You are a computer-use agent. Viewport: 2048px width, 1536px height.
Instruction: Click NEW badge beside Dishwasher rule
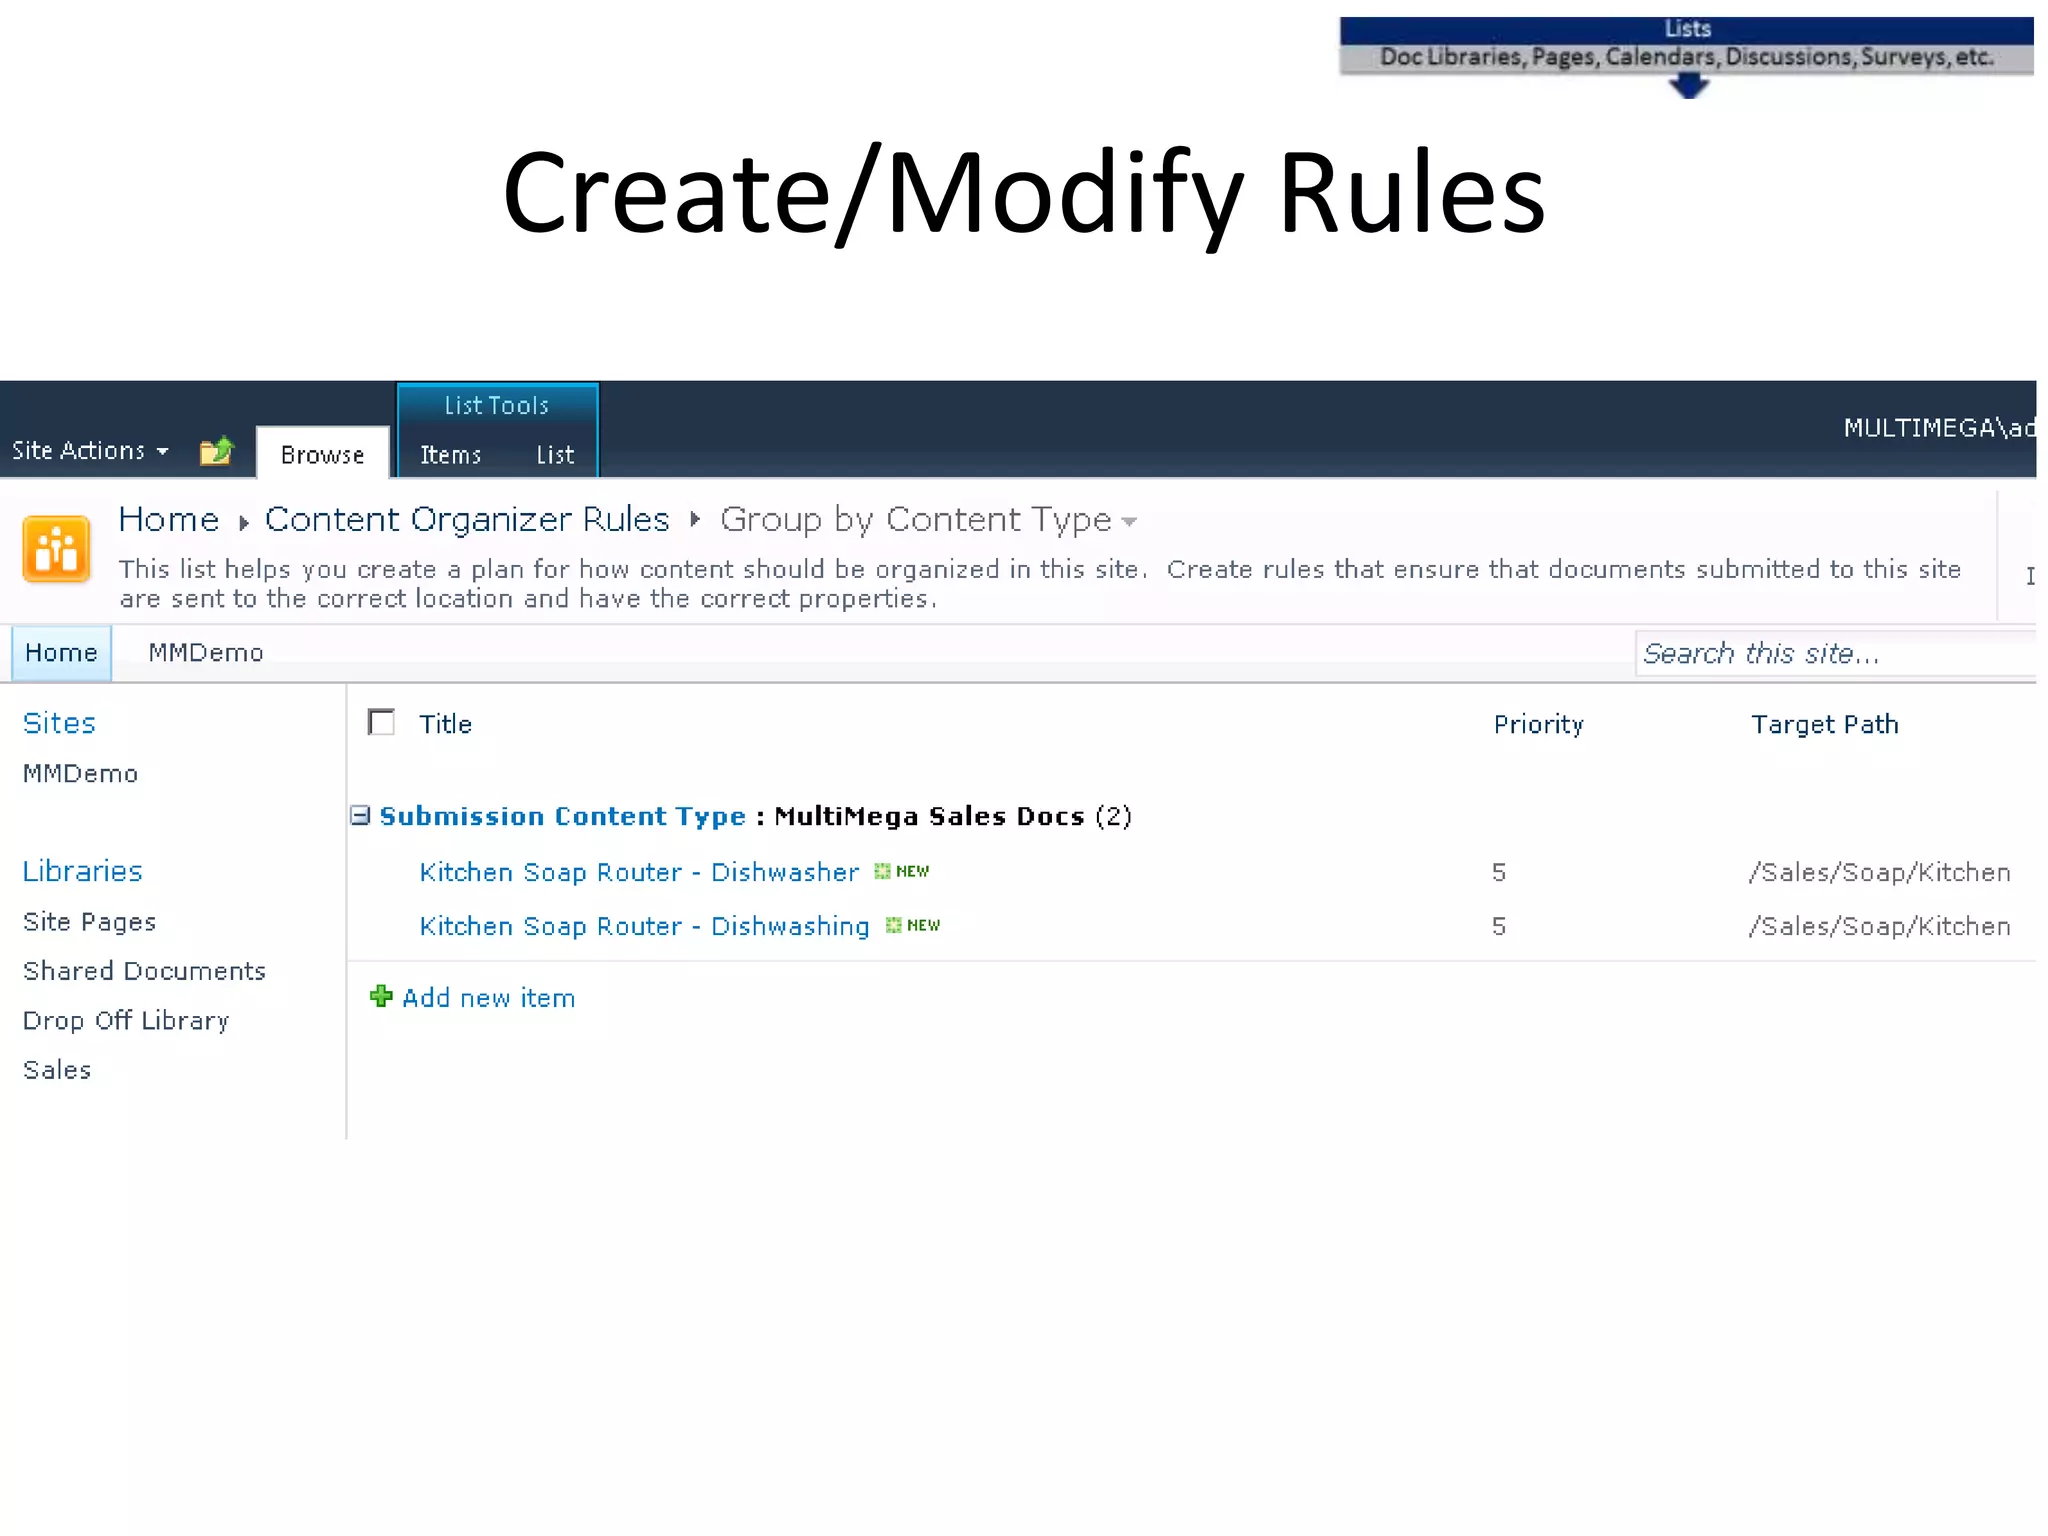pyautogui.click(x=902, y=871)
